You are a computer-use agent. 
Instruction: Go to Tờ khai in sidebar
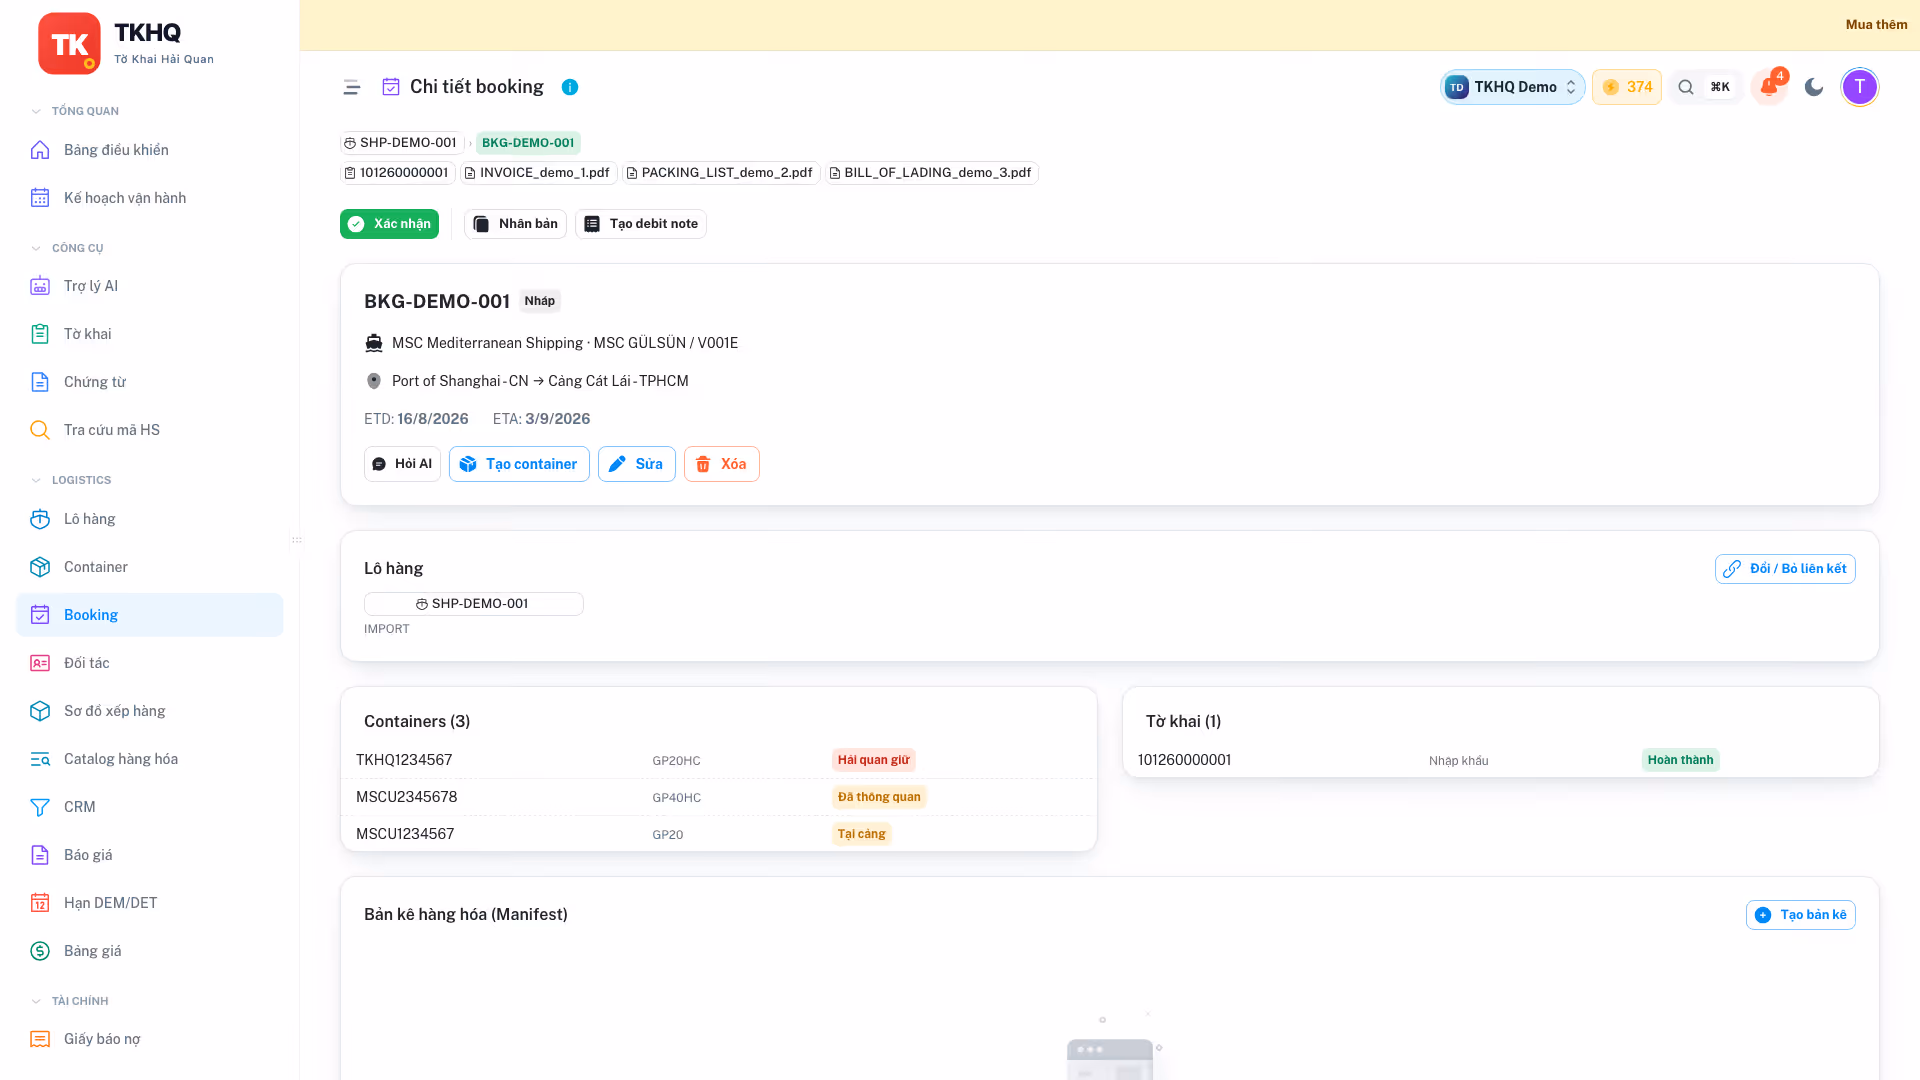[150, 334]
